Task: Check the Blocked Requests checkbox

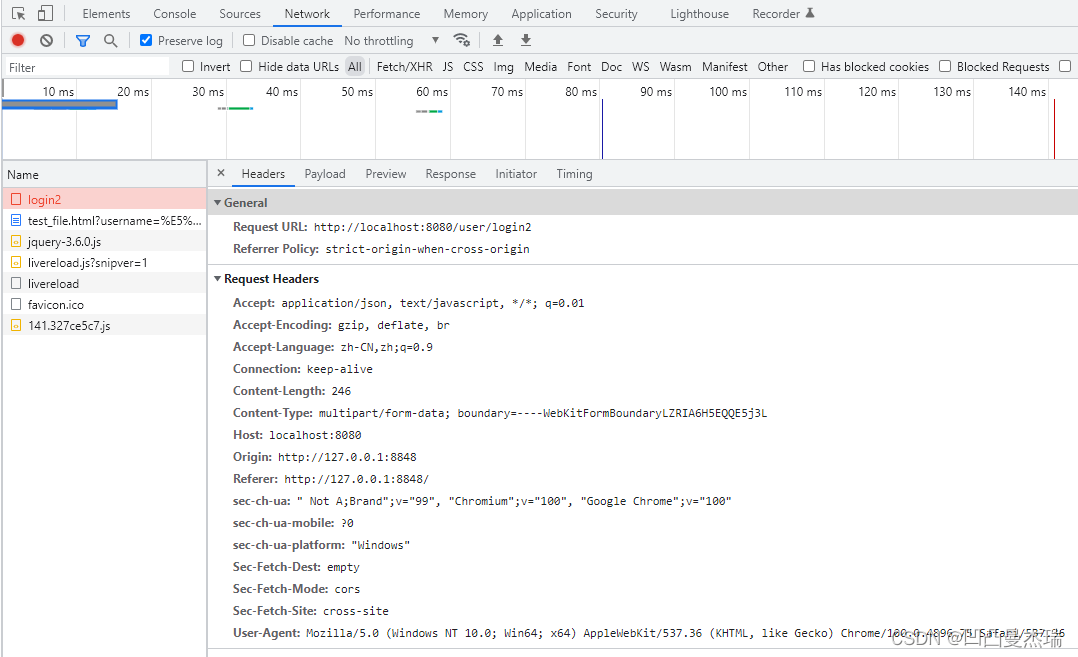Action: point(945,66)
